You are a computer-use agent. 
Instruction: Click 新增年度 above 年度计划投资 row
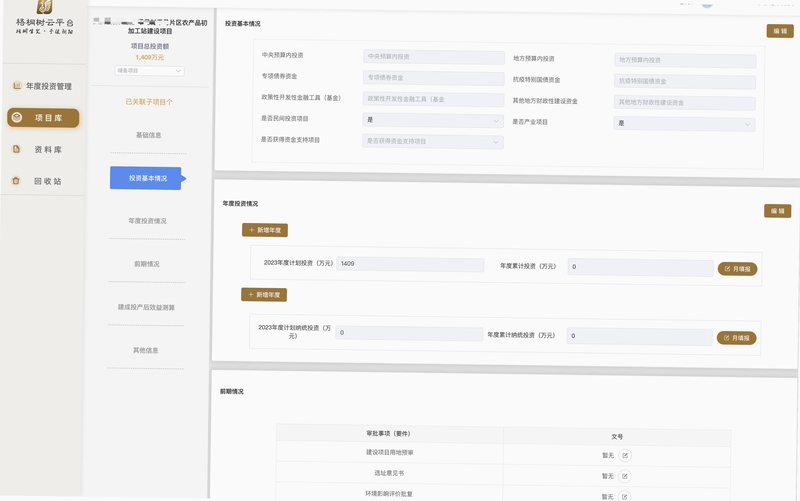[265, 230]
